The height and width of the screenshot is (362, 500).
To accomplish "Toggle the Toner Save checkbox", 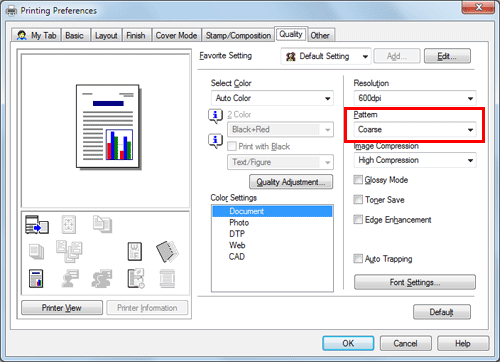I will 358,200.
